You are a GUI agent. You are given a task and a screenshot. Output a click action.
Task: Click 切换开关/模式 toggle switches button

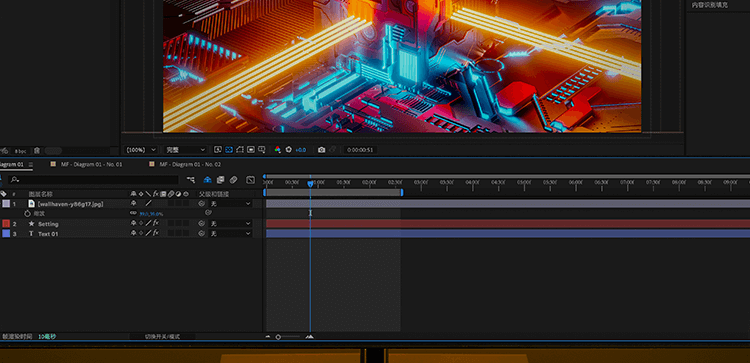coord(162,337)
